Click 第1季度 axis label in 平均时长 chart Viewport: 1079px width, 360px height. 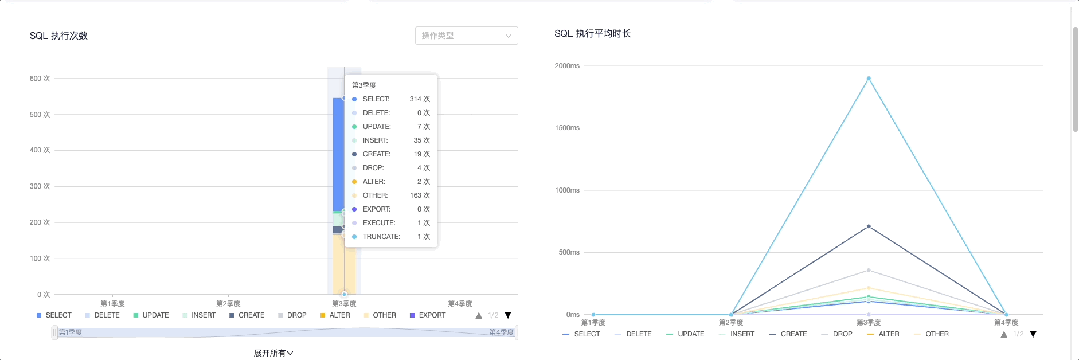pos(593,322)
